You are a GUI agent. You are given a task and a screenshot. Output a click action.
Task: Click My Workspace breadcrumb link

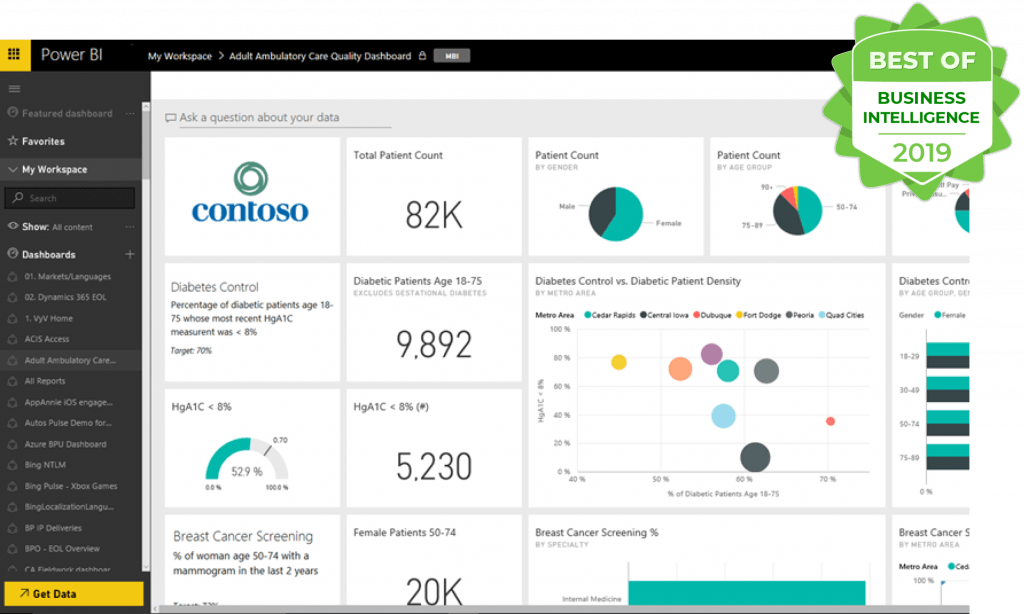[180, 56]
